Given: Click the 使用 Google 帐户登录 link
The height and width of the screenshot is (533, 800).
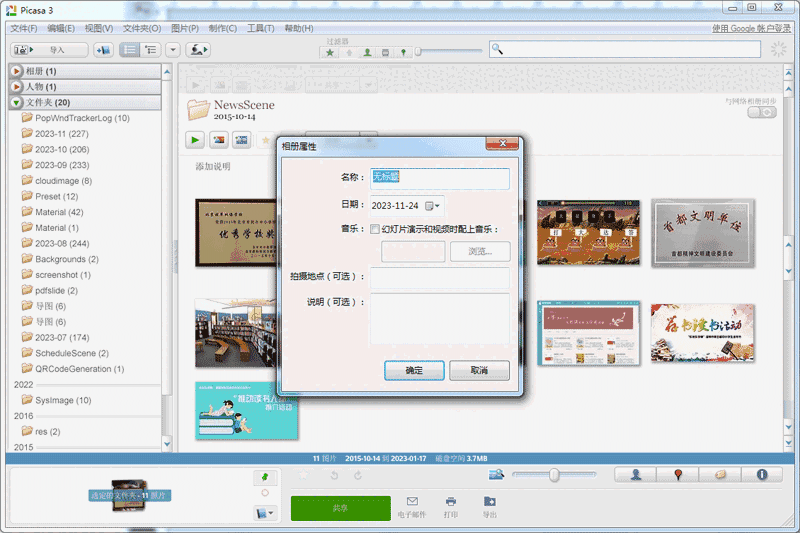Looking at the screenshot, I should point(751,29).
